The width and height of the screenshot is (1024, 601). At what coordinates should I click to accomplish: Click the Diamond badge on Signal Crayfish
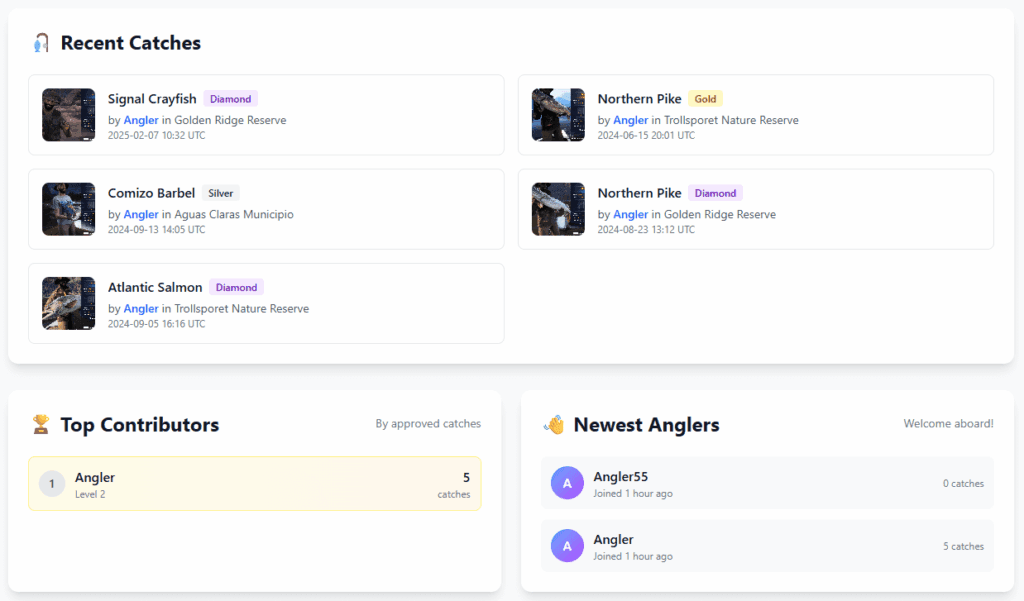tap(230, 99)
